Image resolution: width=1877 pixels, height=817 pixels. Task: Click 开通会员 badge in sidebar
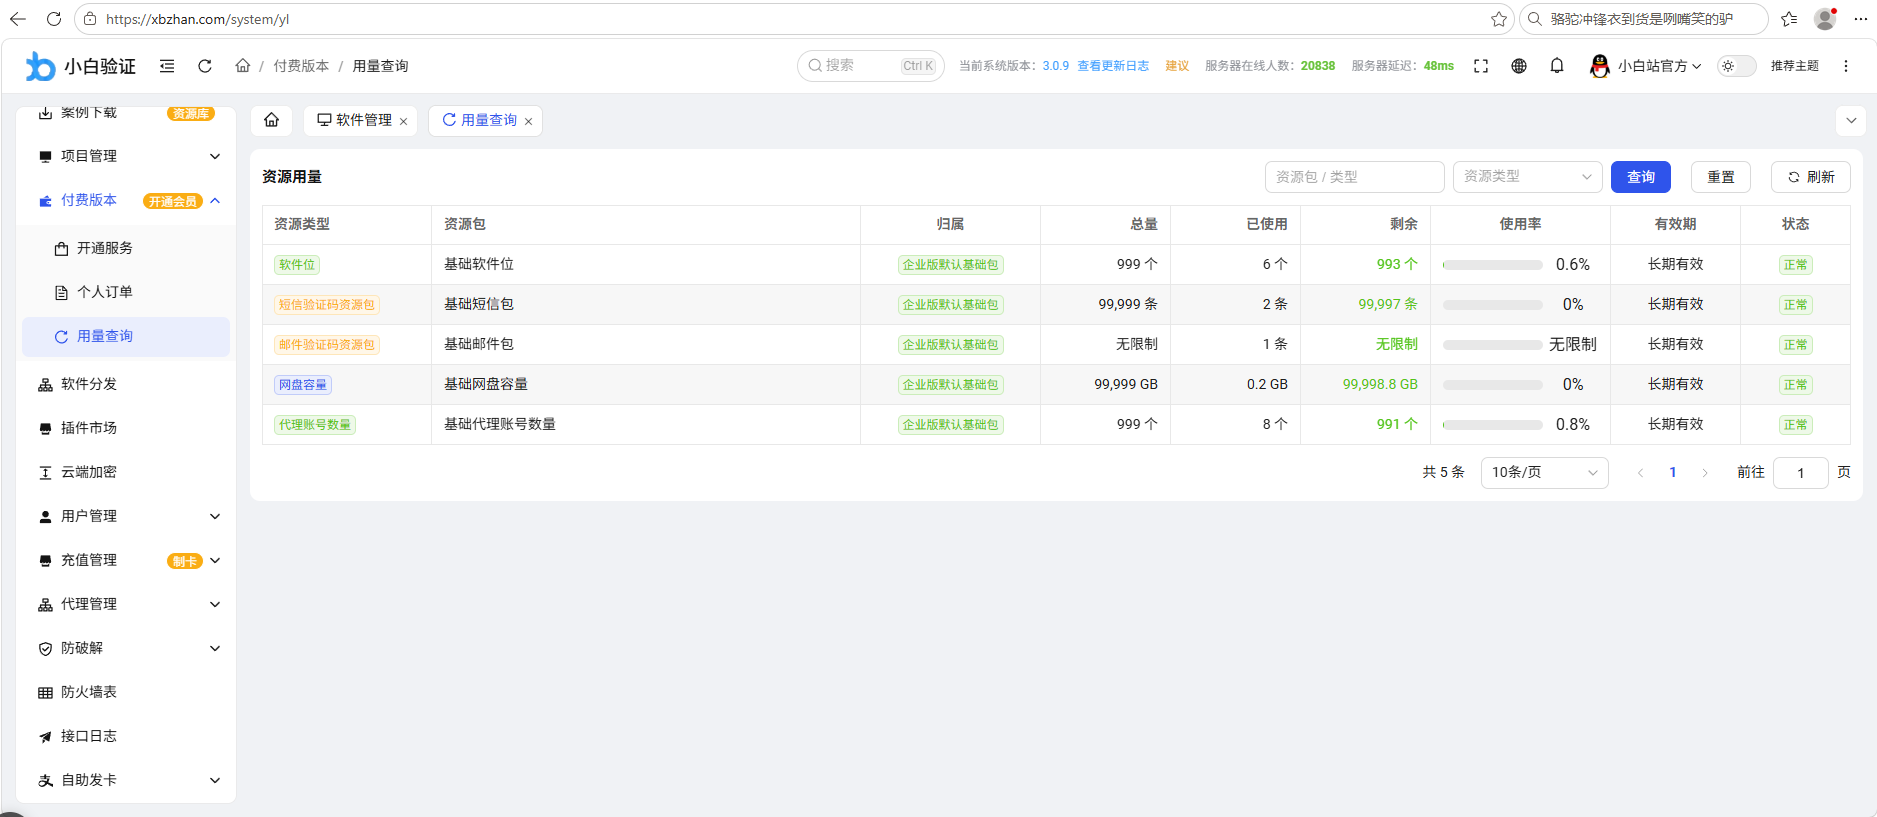point(173,201)
